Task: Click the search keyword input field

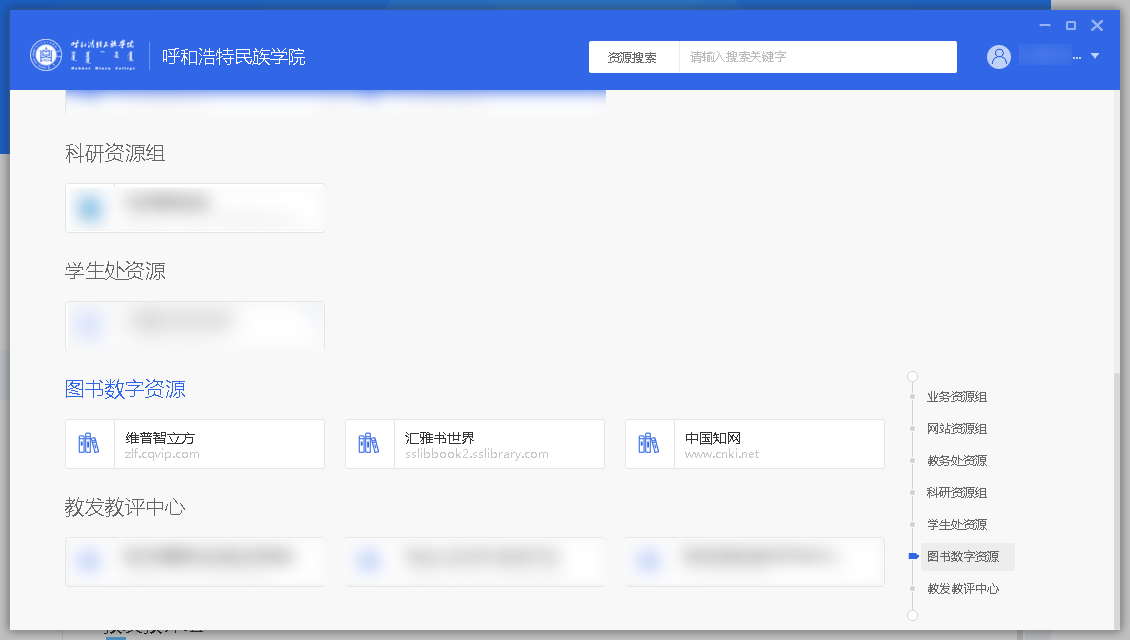Action: [817, 57]
